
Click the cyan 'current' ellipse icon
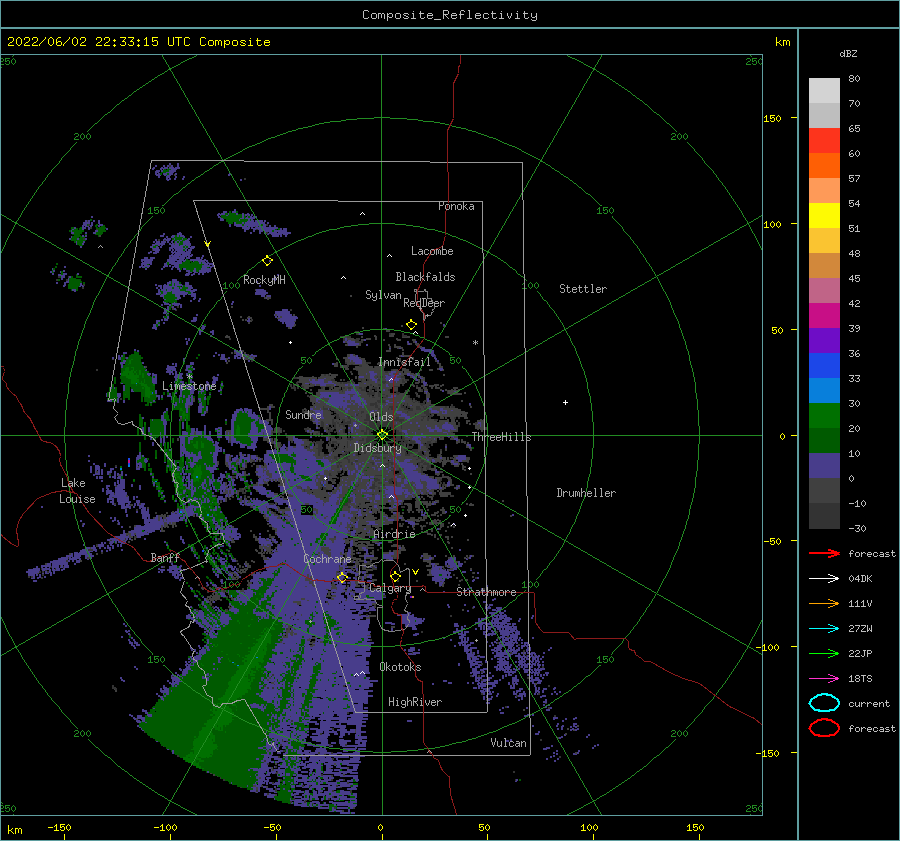click(824, 703)
